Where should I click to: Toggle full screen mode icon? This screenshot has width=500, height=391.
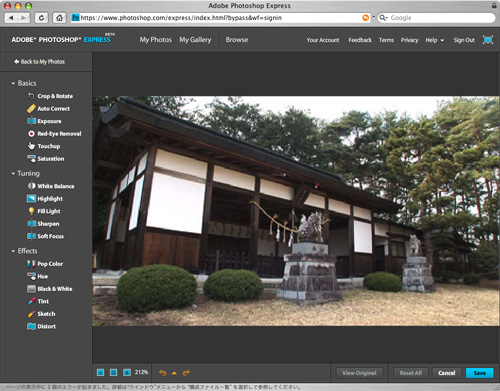click(488, 40)
